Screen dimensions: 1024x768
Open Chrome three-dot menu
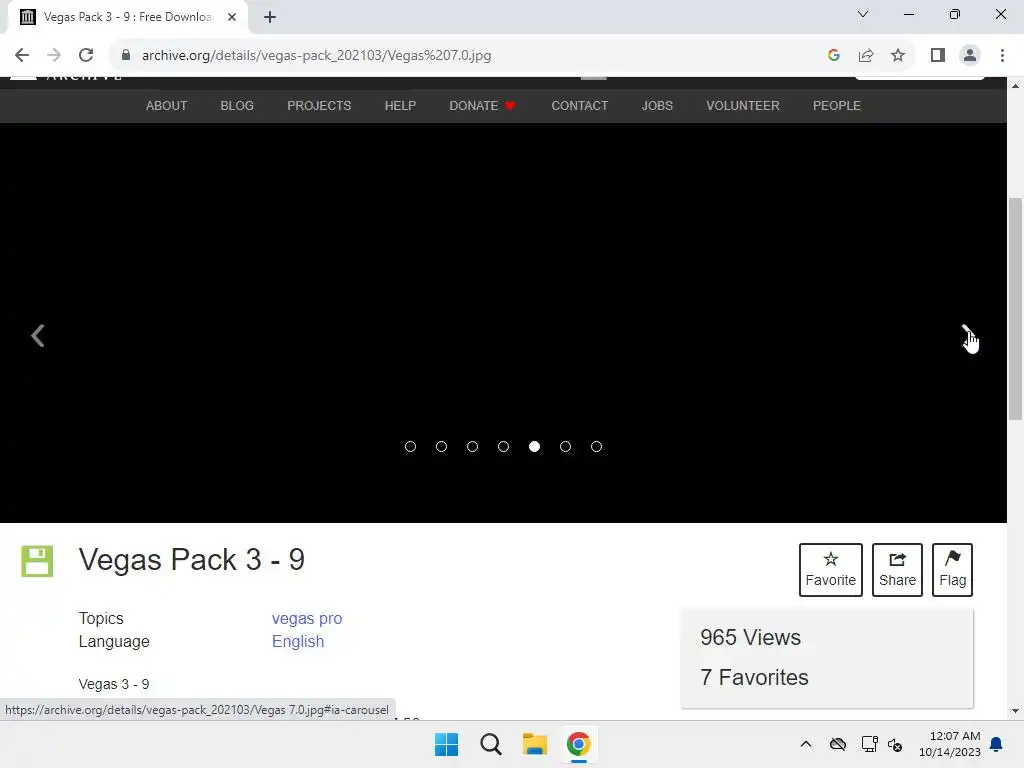[1002, 56]
